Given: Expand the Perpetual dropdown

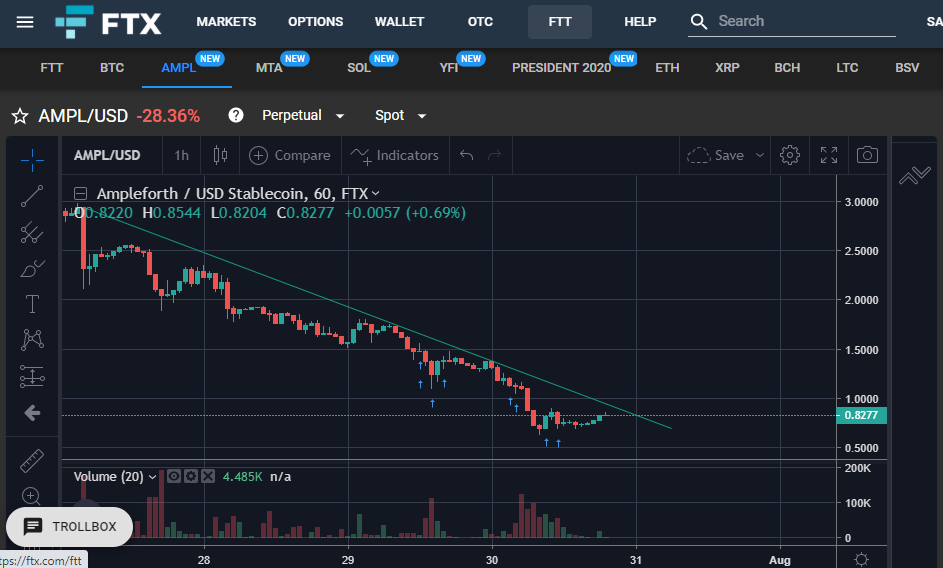Looking at the screenshot, I should pos(303,116).
